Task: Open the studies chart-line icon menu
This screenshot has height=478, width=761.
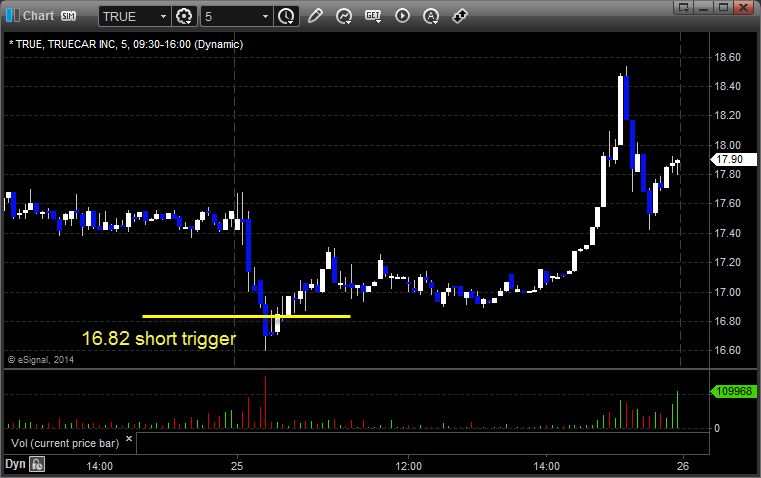Action: (x=344, y=16)
